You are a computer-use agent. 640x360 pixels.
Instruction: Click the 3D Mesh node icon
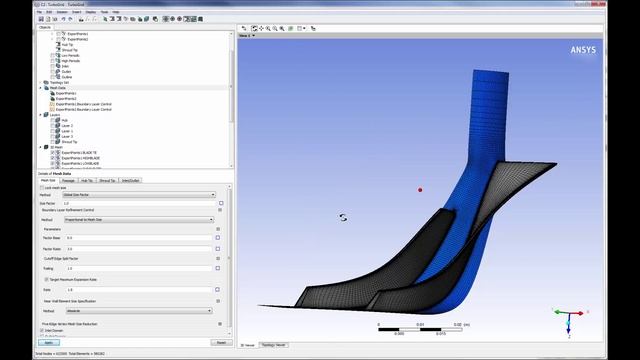coord(47,147)
